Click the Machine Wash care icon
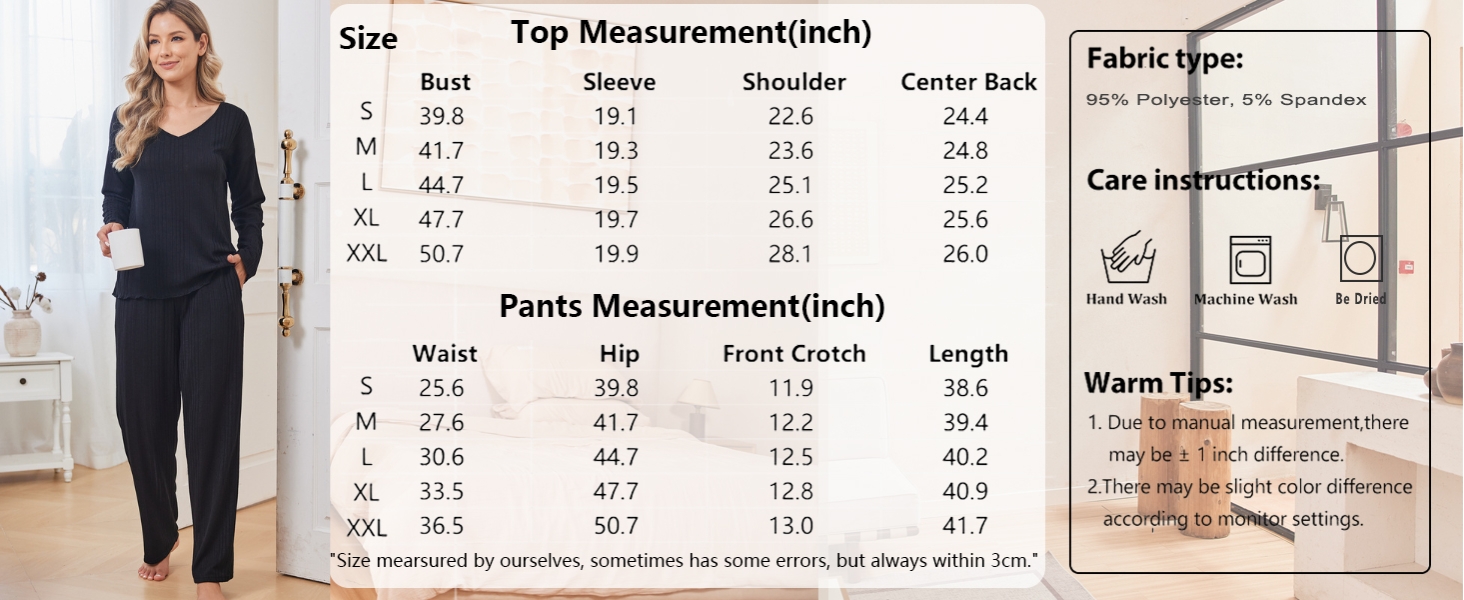The width and height of the screenshot is (1464, 600). (x=1250, y=260)
